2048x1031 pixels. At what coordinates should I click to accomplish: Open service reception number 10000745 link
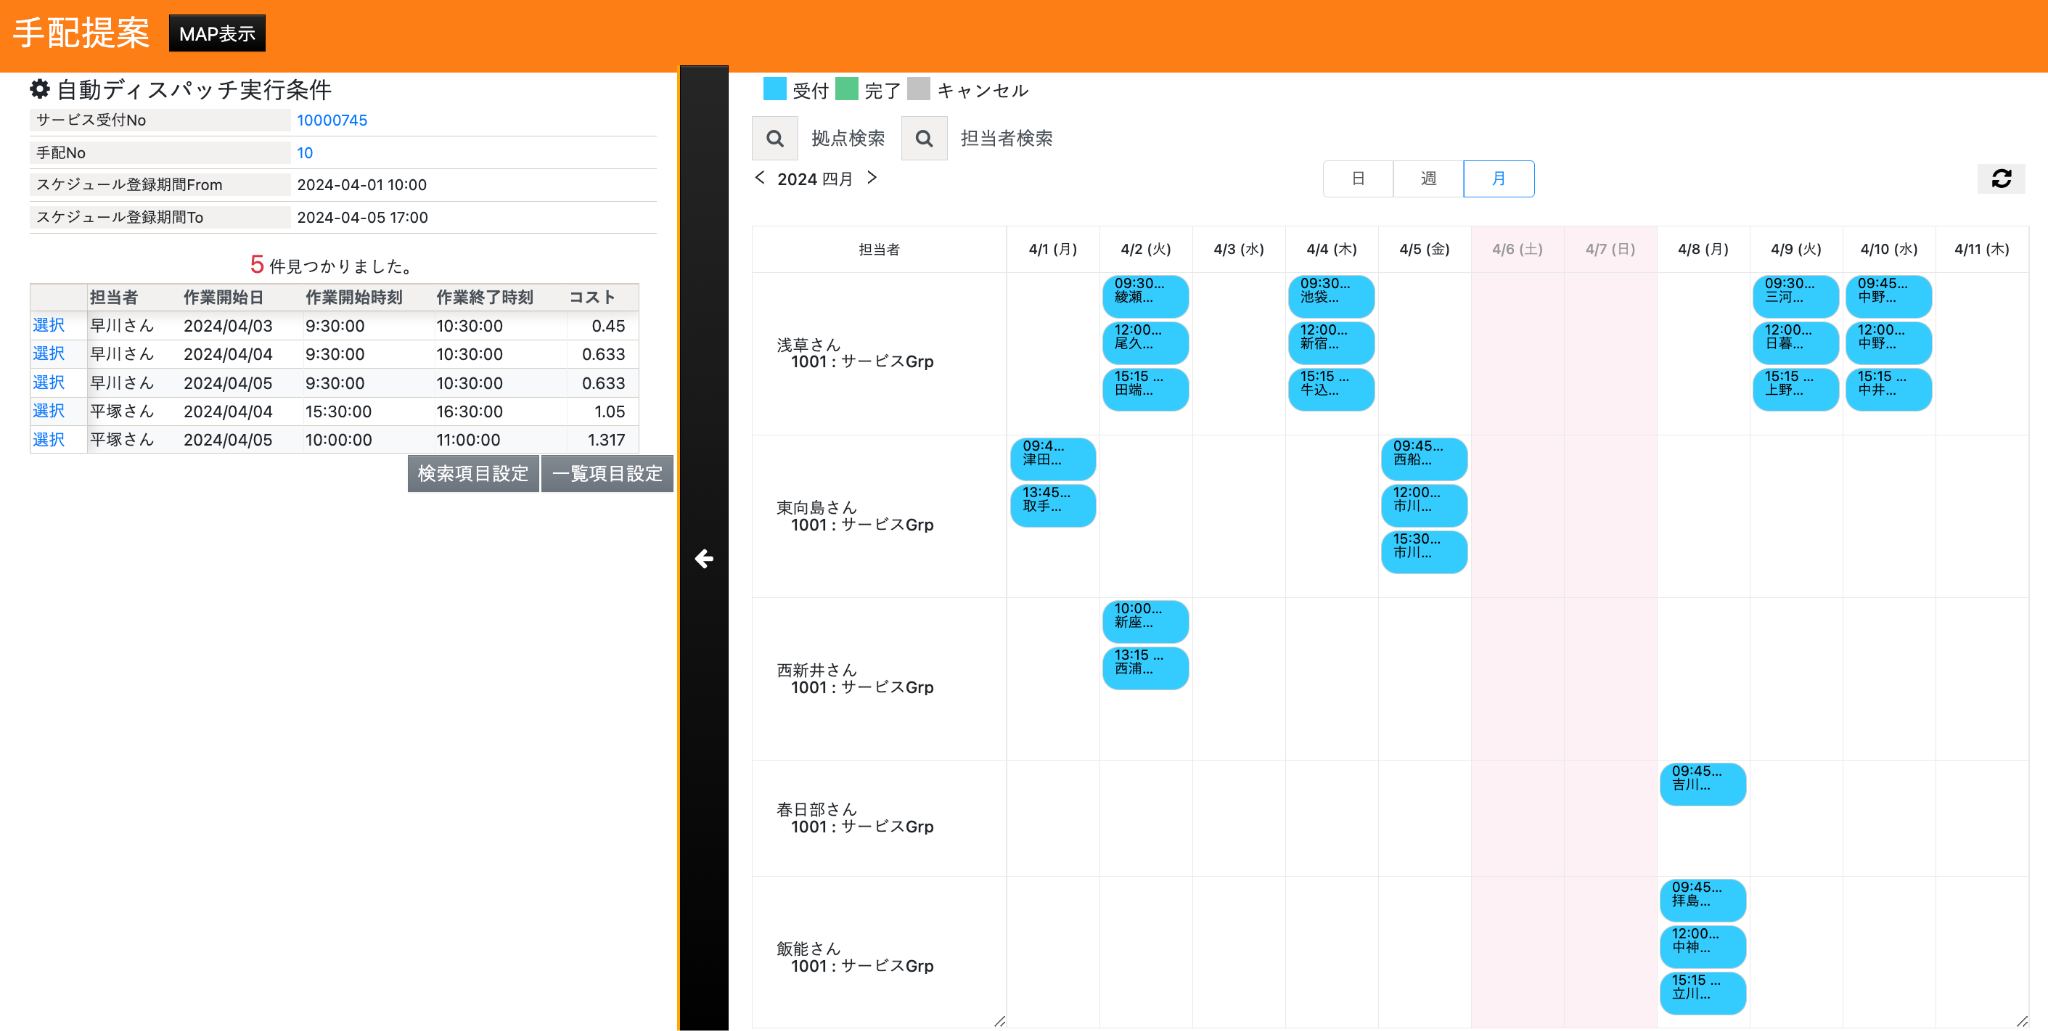click(x=332, y=120)
